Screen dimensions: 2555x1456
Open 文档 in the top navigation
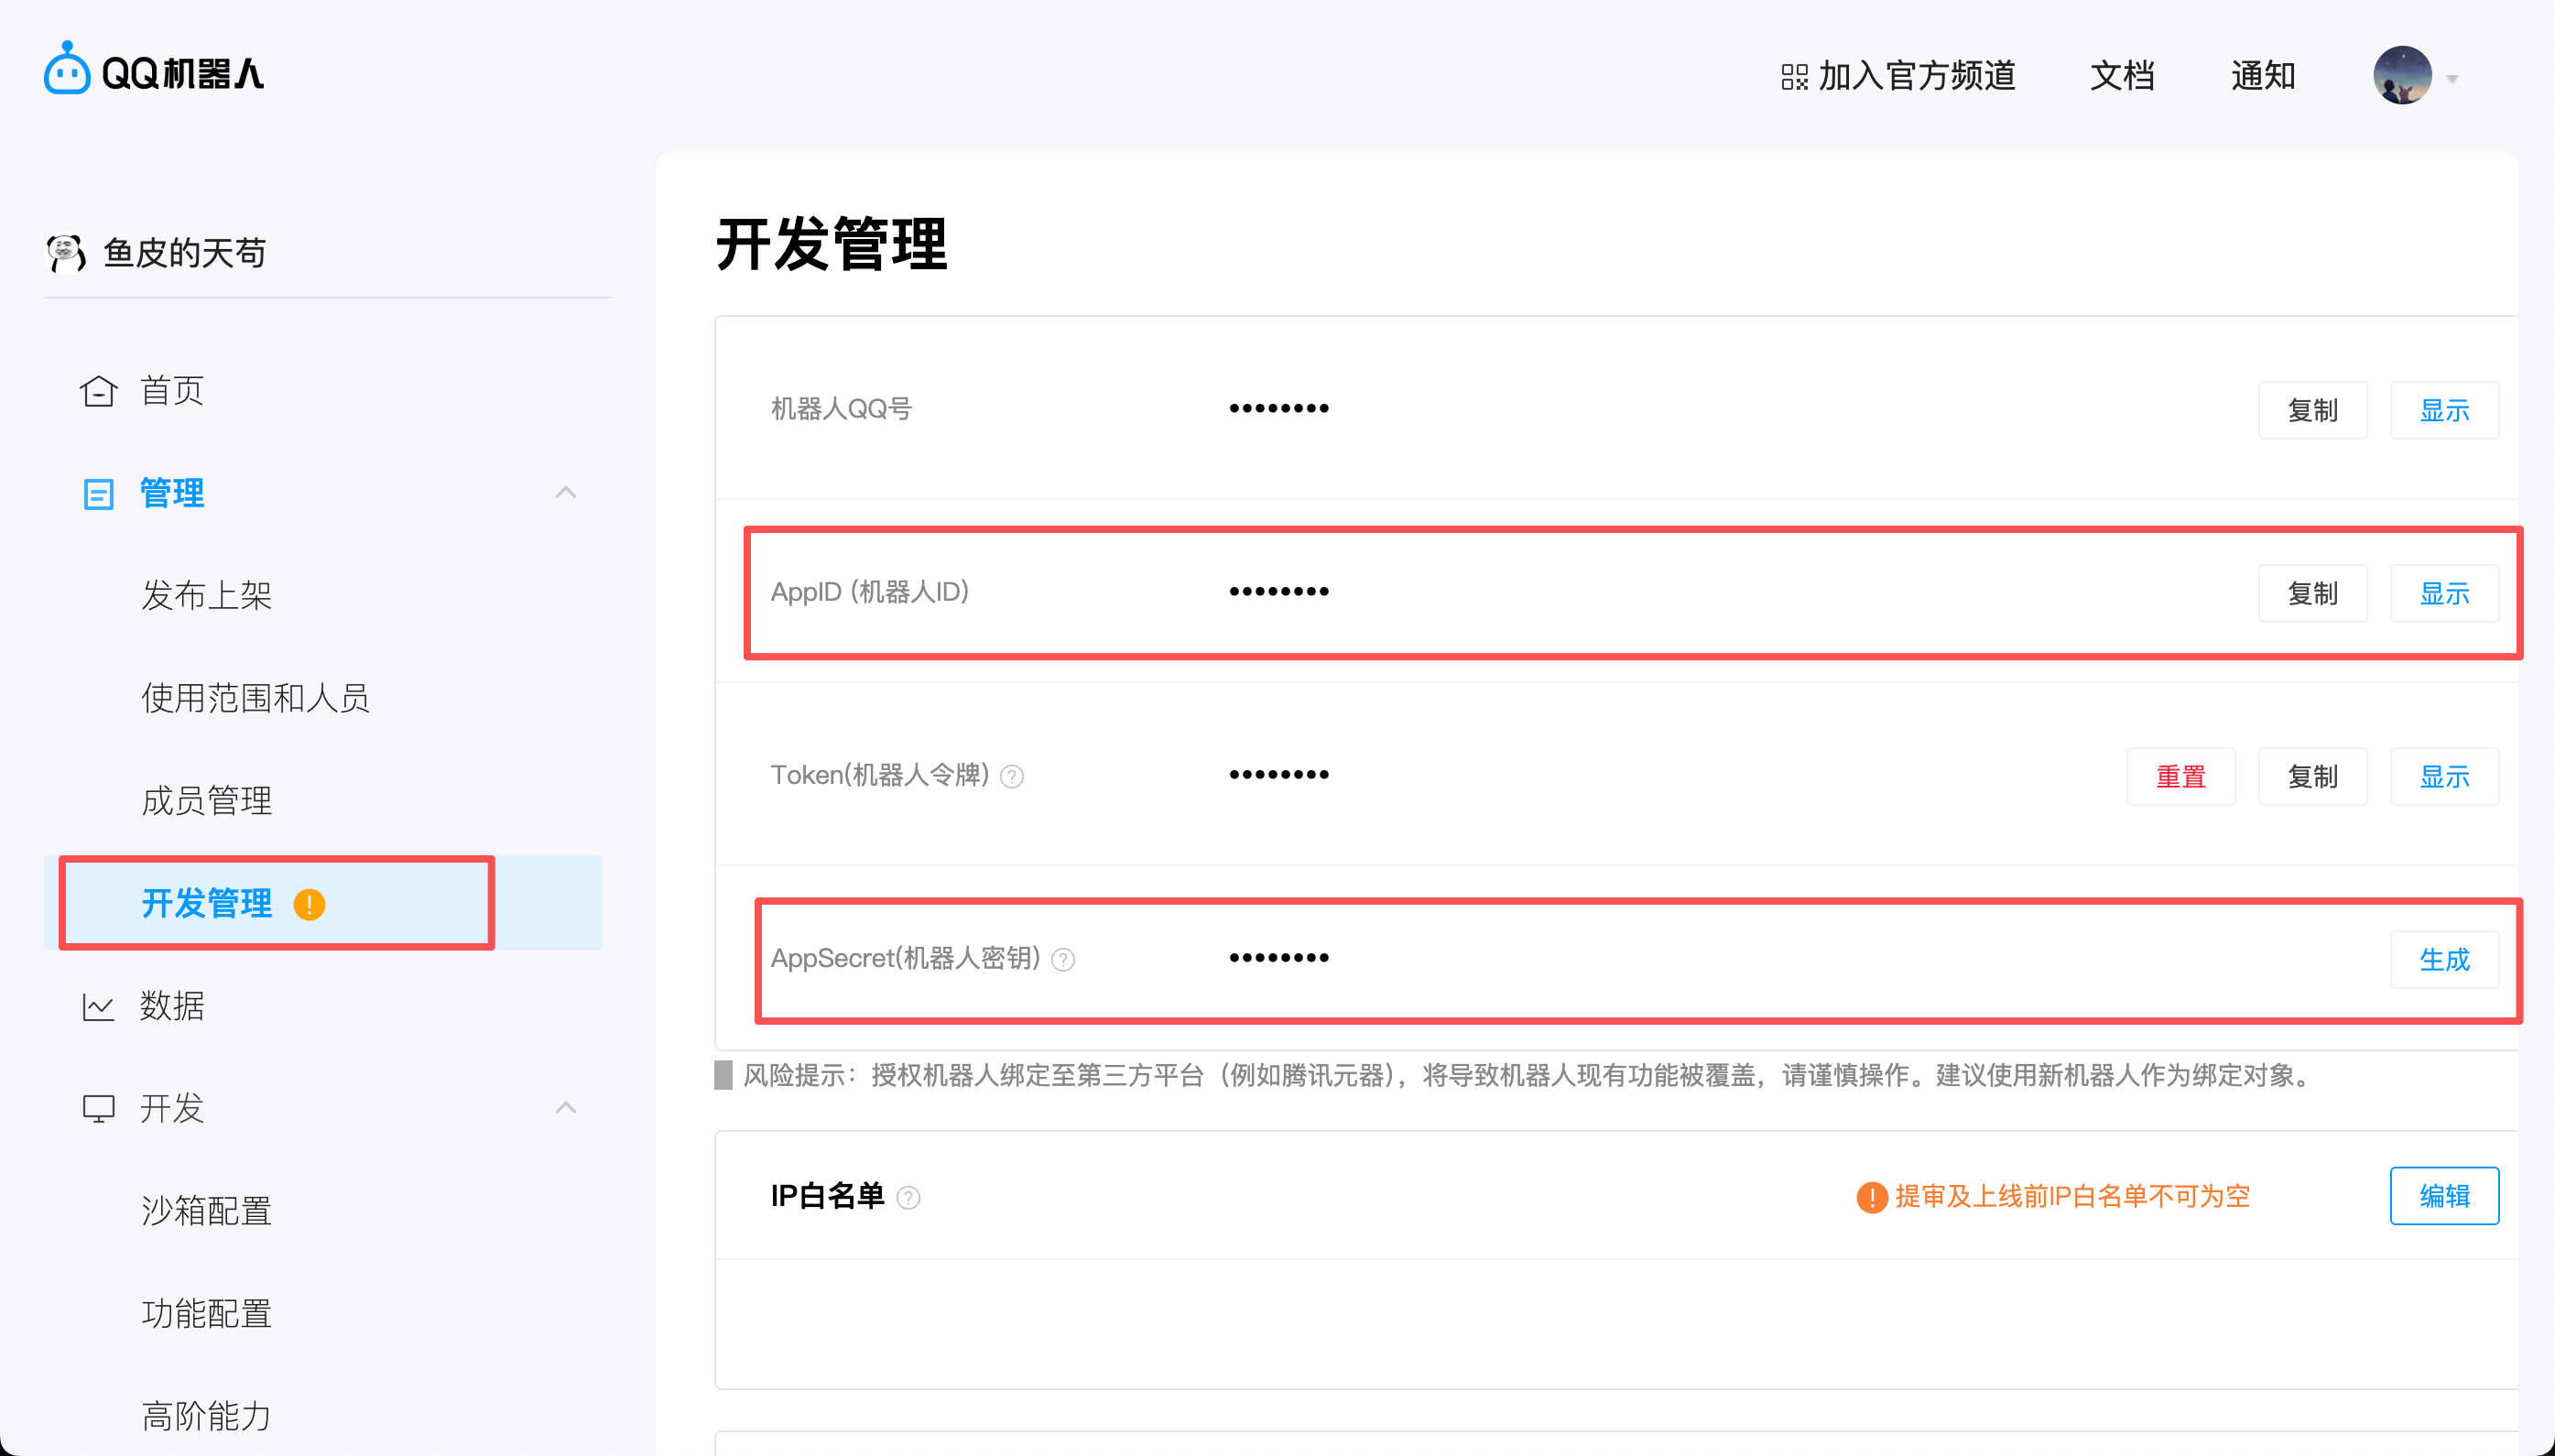click(x=2122, y=76)
